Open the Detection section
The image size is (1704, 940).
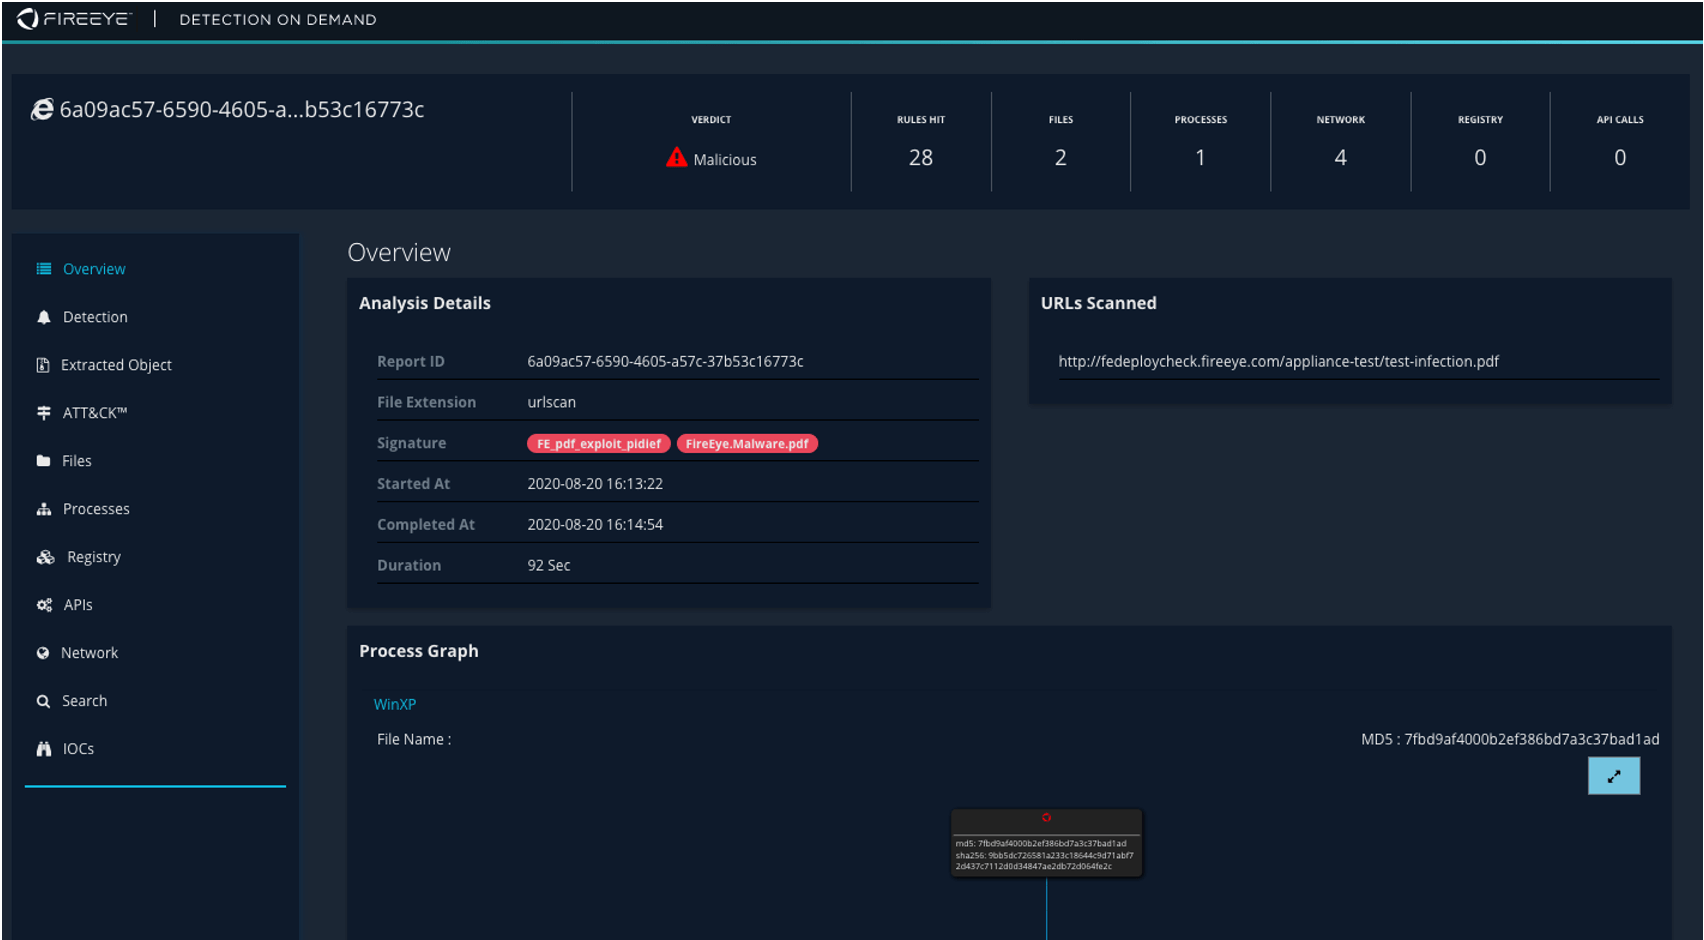95,317
